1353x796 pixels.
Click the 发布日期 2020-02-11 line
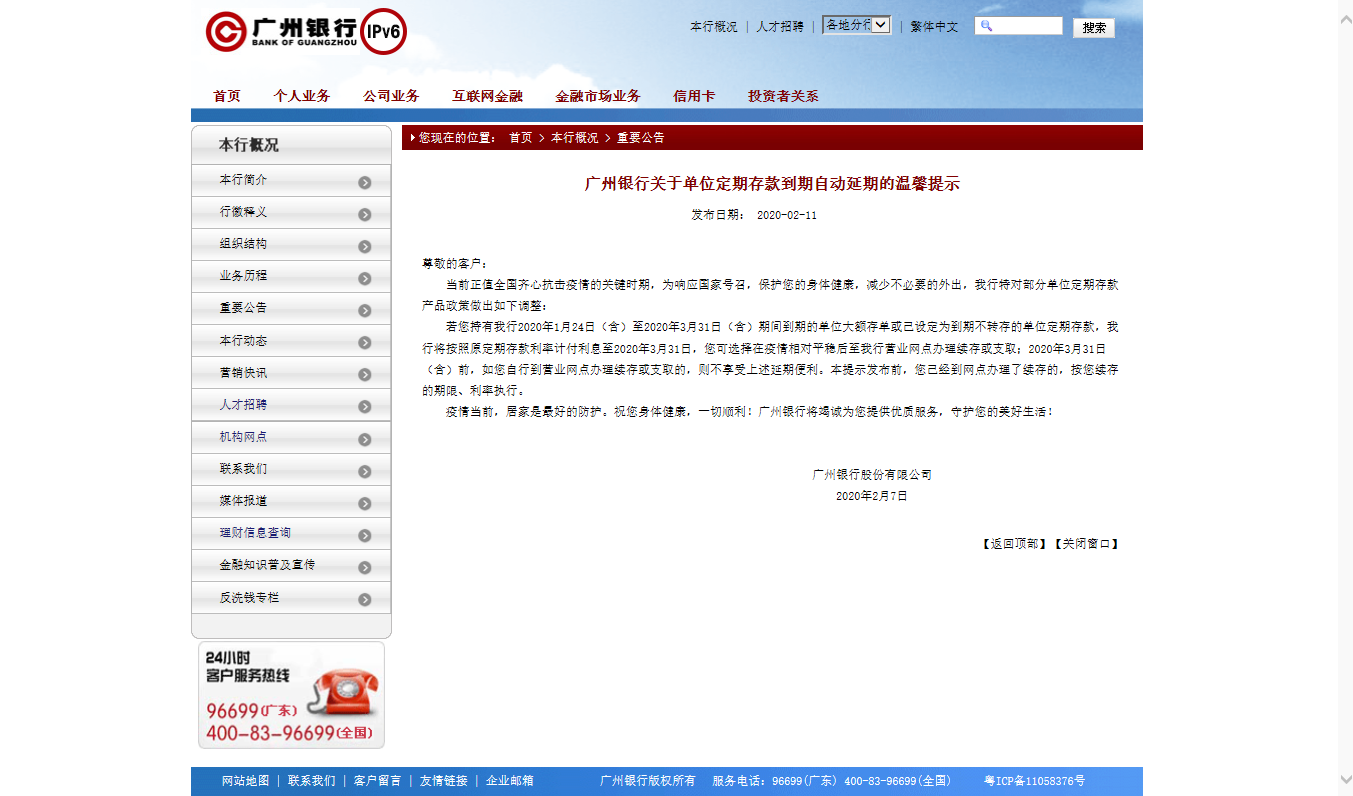click(x=754, y=215)
